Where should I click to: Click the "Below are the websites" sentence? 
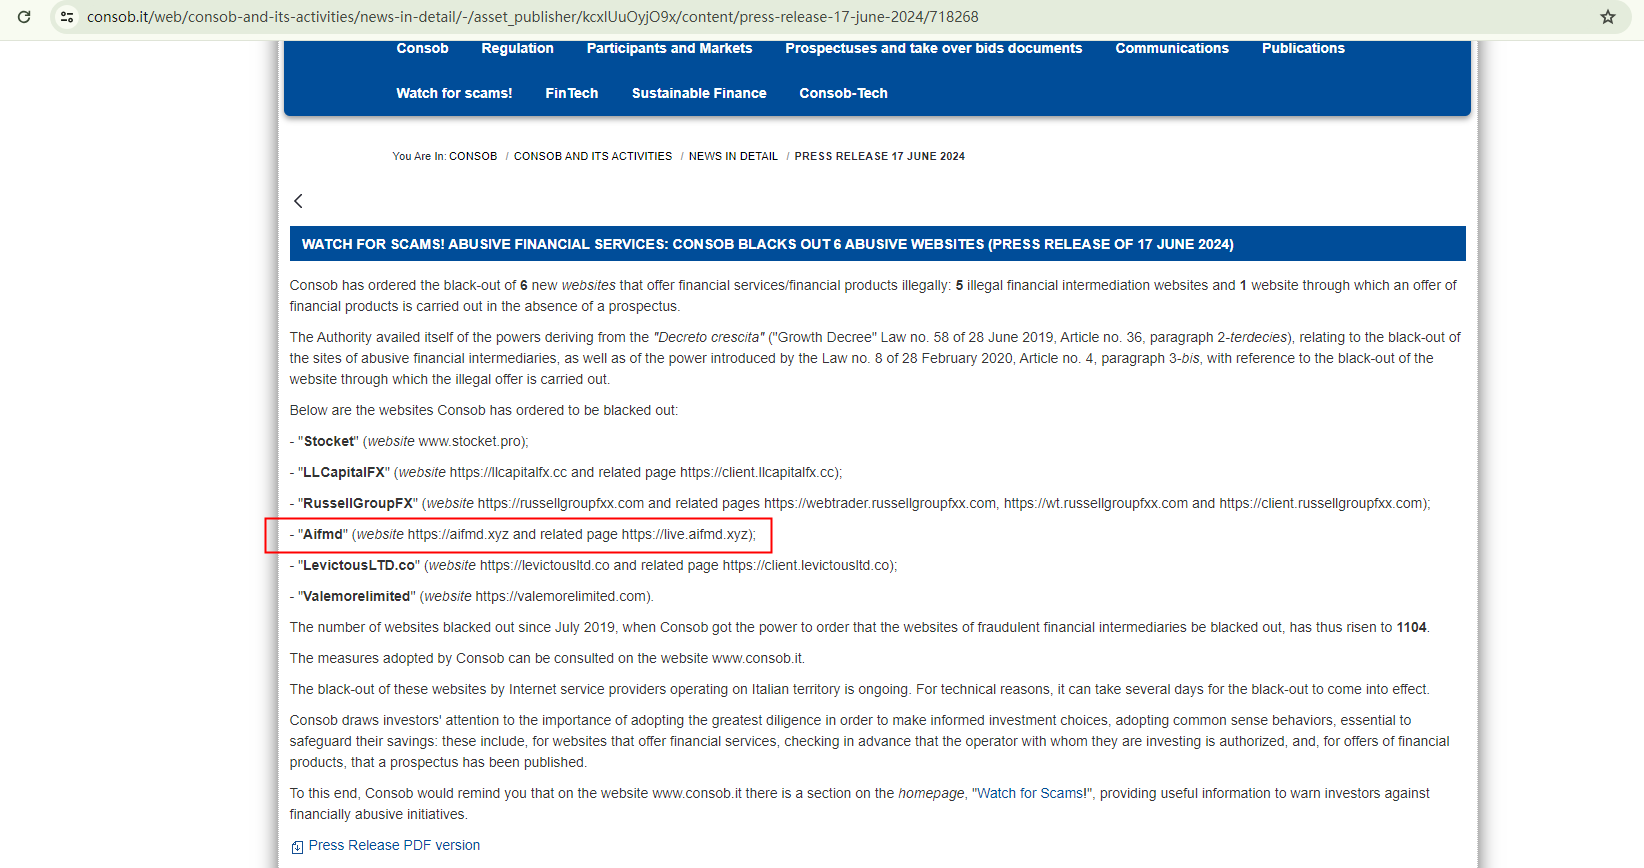coord(484,410)
